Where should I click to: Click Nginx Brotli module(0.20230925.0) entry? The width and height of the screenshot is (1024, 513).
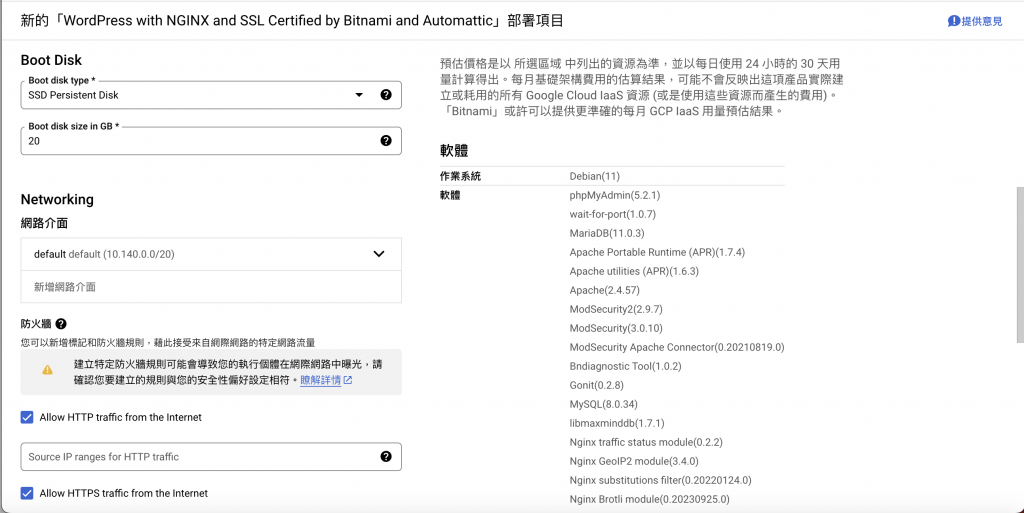pyautogui.click(x=649, y=499)
